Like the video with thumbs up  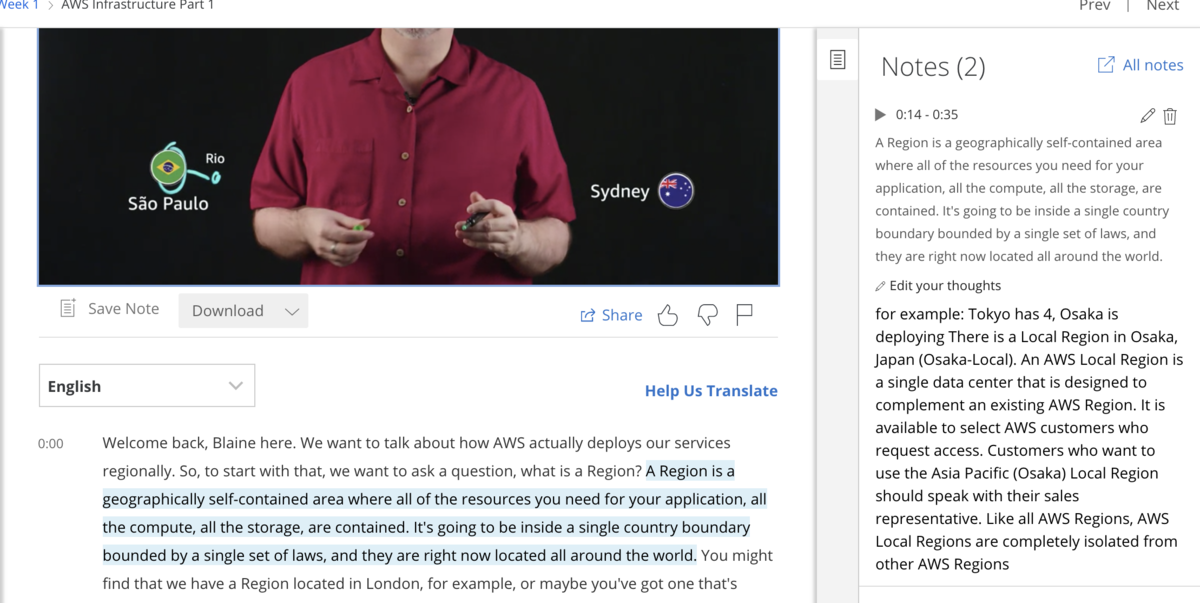pyautogui.click(x=668, y=315)
